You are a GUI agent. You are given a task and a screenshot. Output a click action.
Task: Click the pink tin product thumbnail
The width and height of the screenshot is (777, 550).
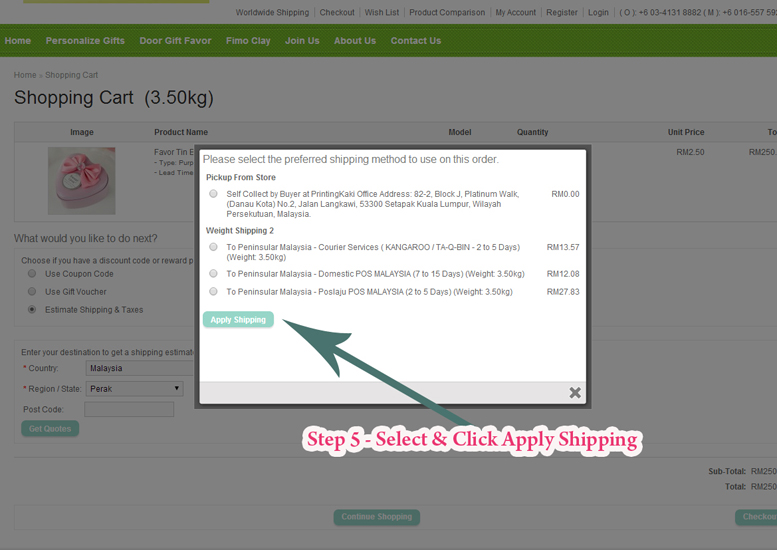coord(81,180)
